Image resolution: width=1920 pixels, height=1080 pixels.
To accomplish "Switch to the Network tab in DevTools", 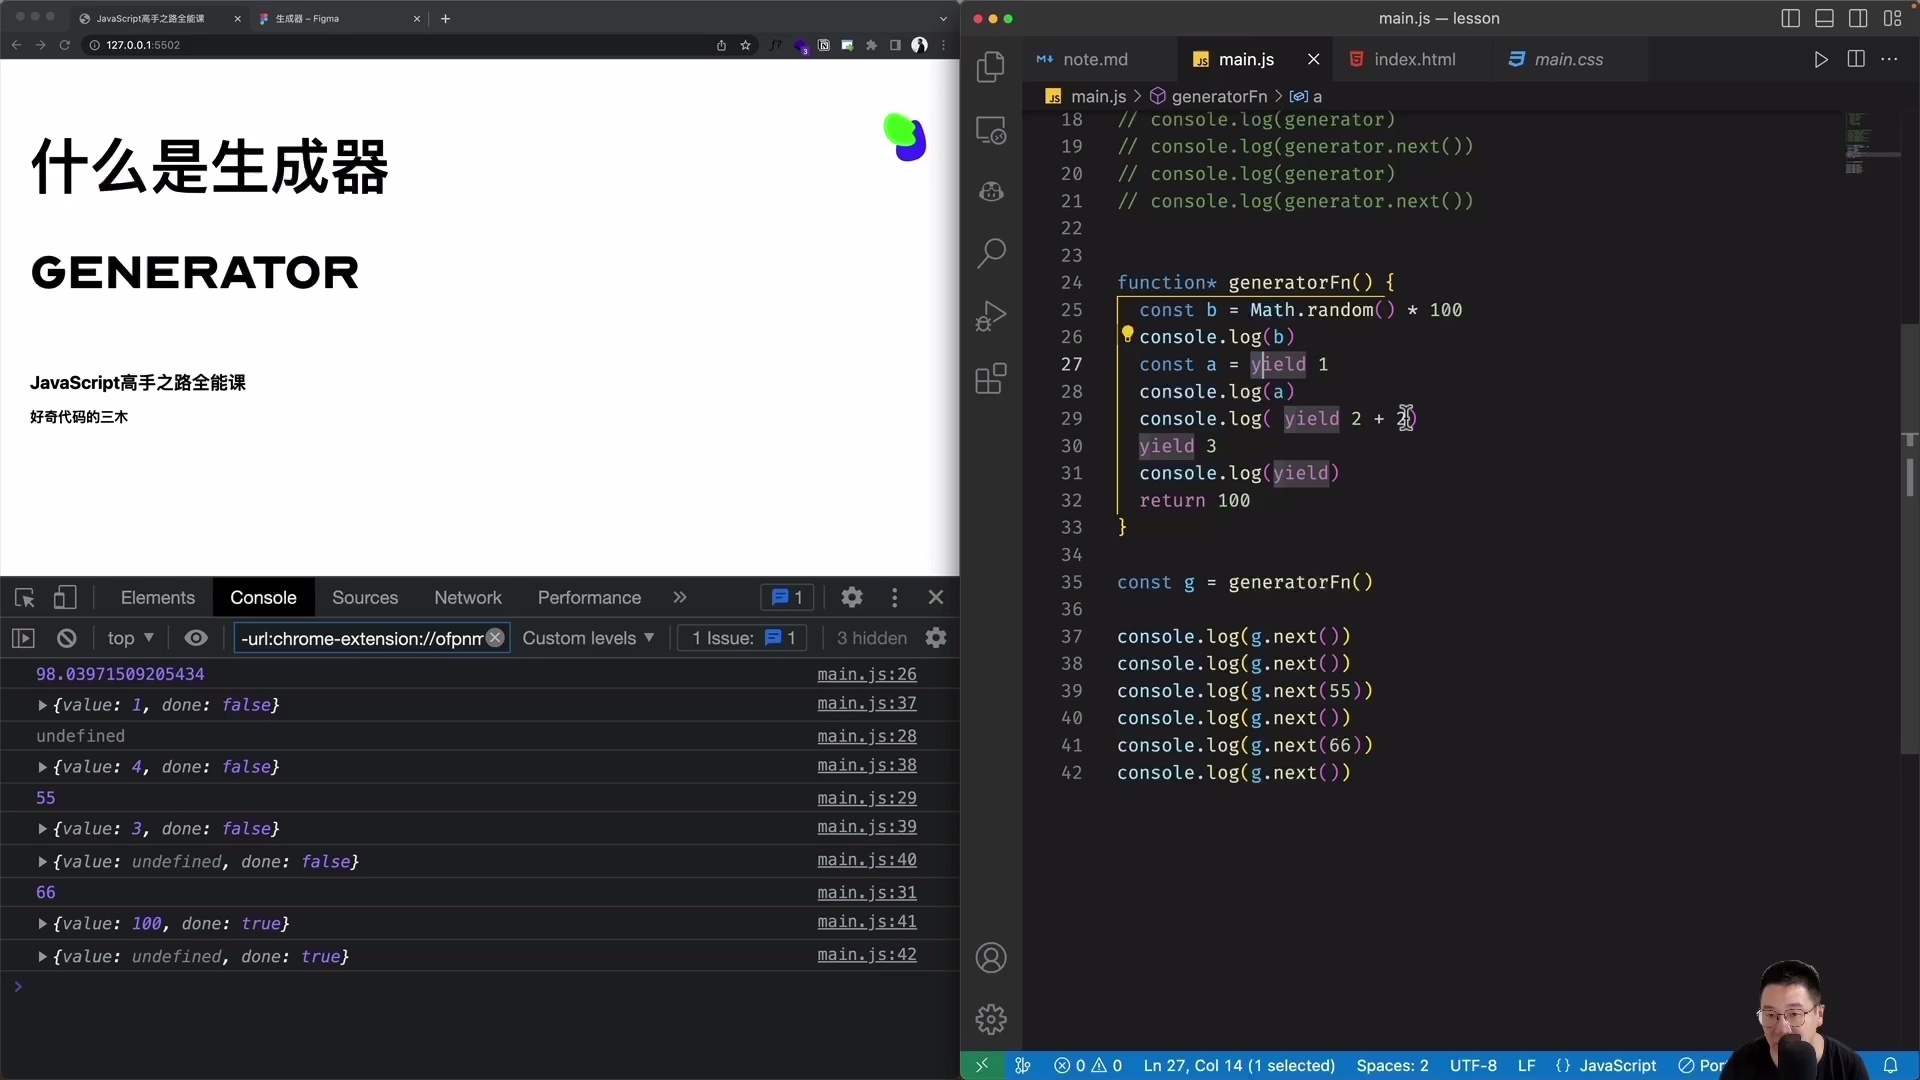I will tap(468, 597).
